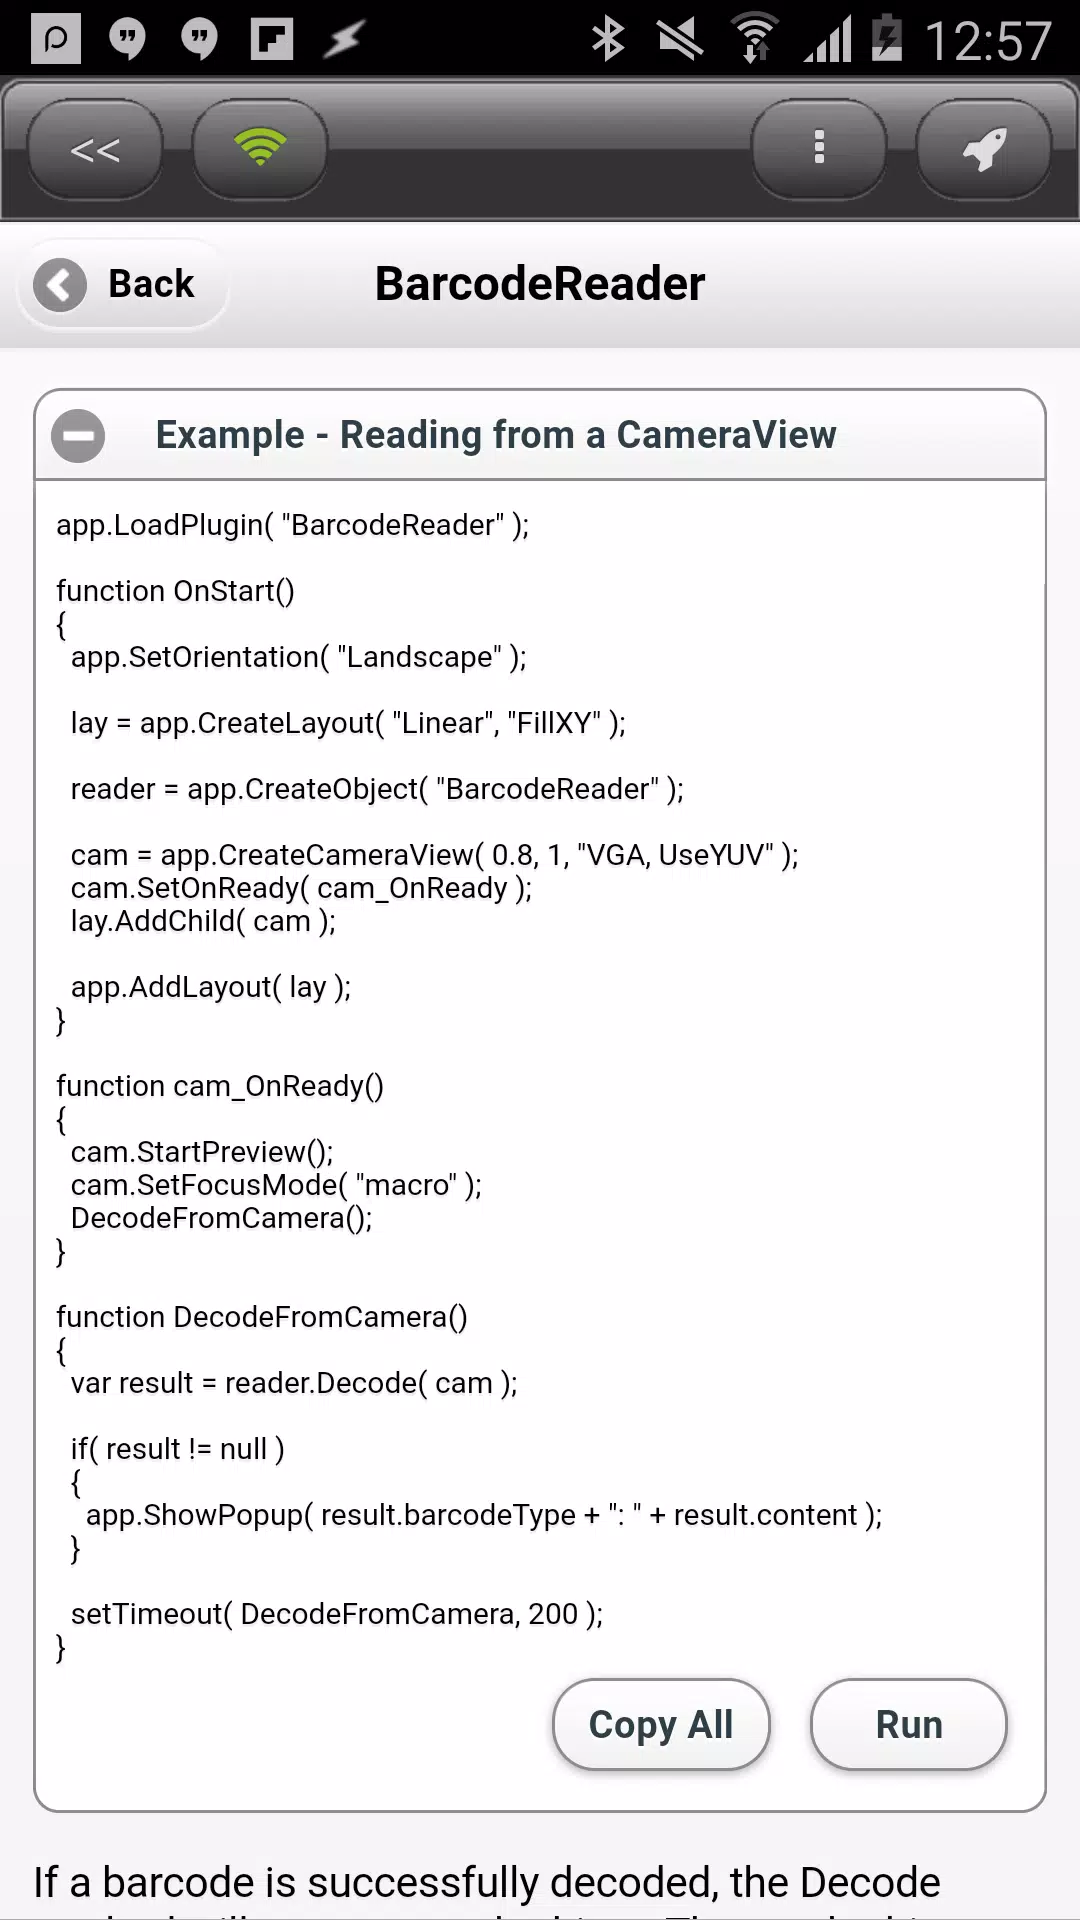Image resolution: width=1080 pixels, height=1920 pixels.
Task: Tap the double-arrow back toolbar button
Action: click(95, 150)
